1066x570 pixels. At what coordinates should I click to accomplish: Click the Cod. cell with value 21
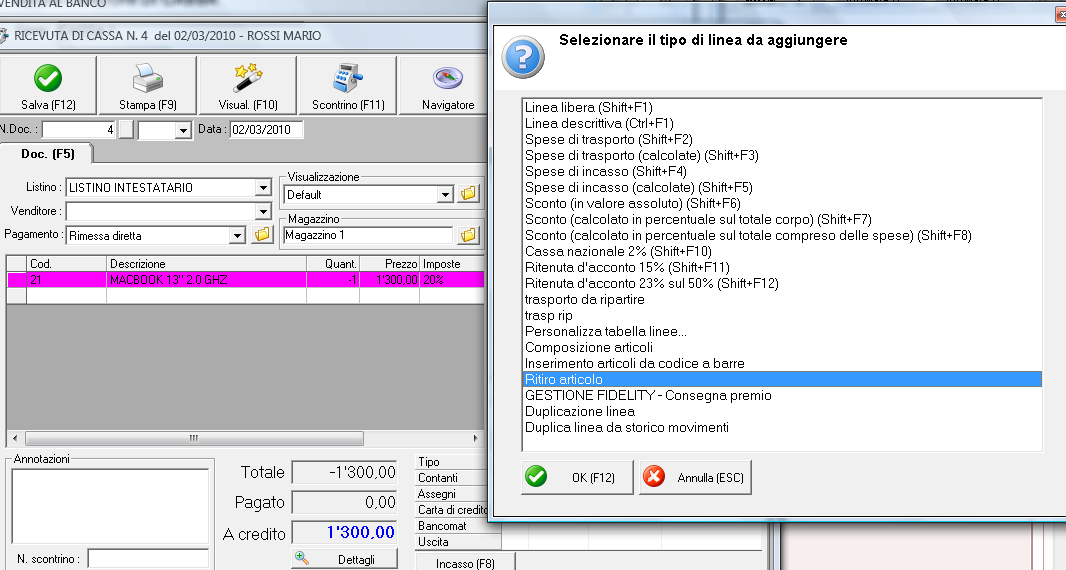point(67,280)
